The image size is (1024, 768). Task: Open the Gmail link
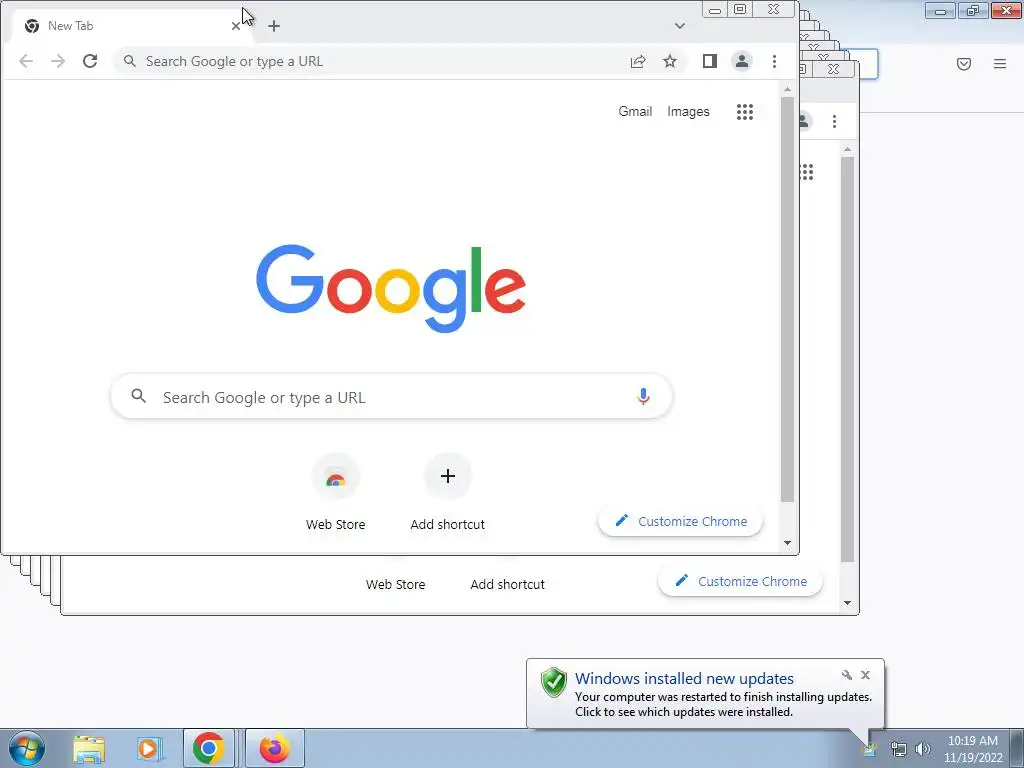[x=635, y=112]
